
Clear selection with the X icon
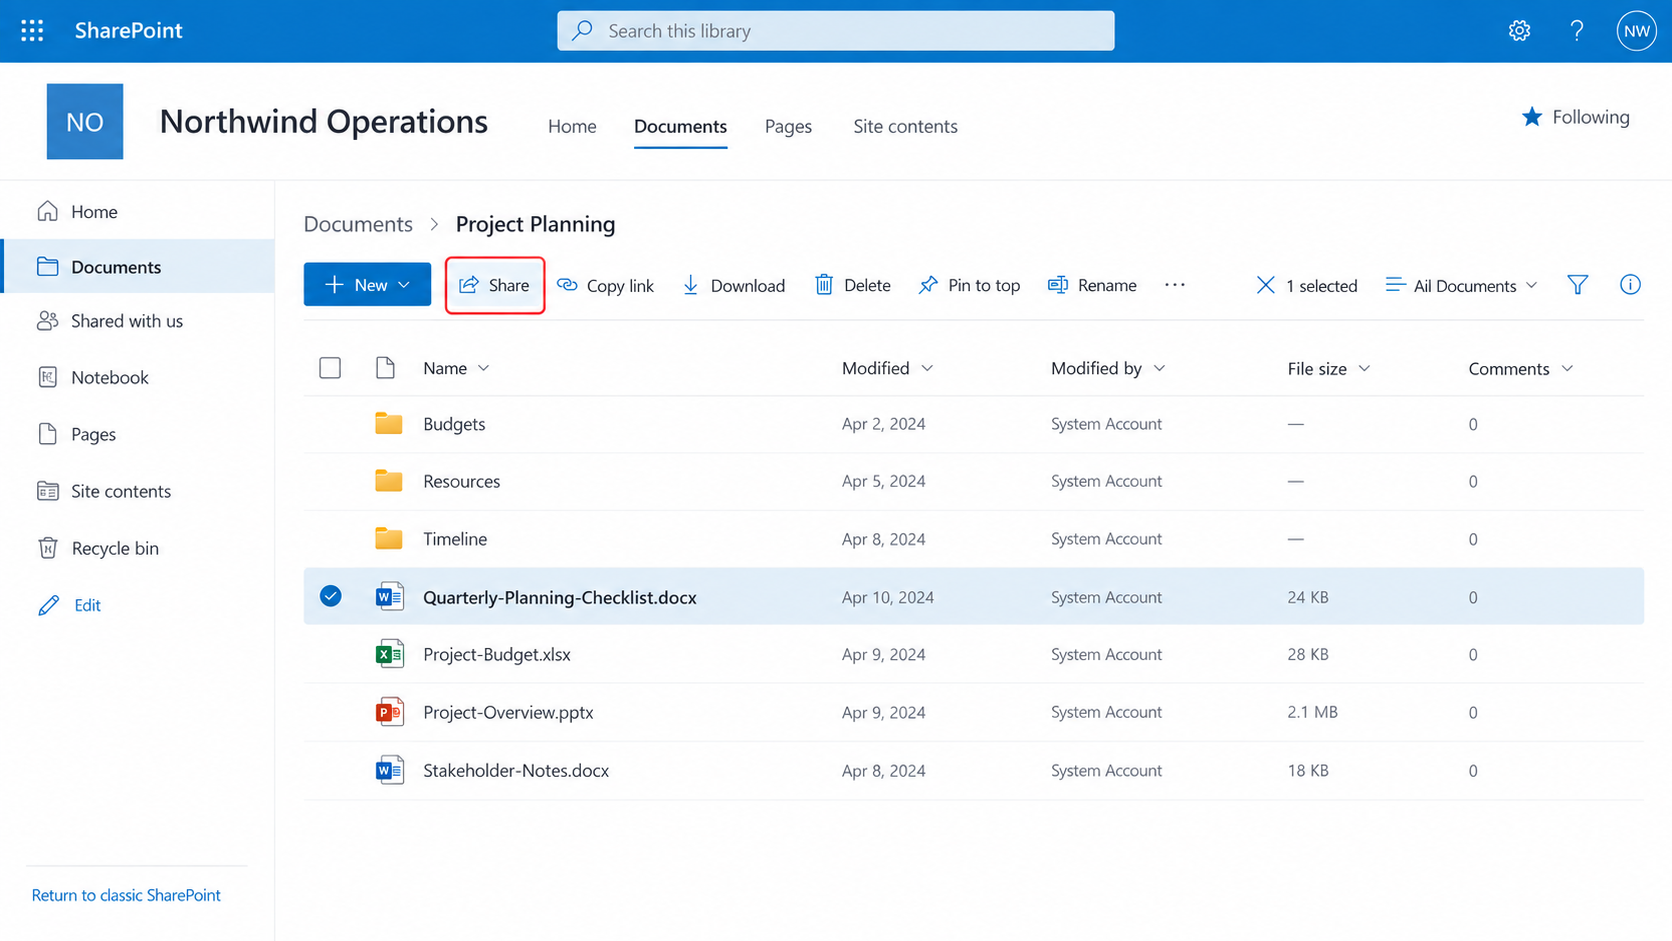(1265, 285)
